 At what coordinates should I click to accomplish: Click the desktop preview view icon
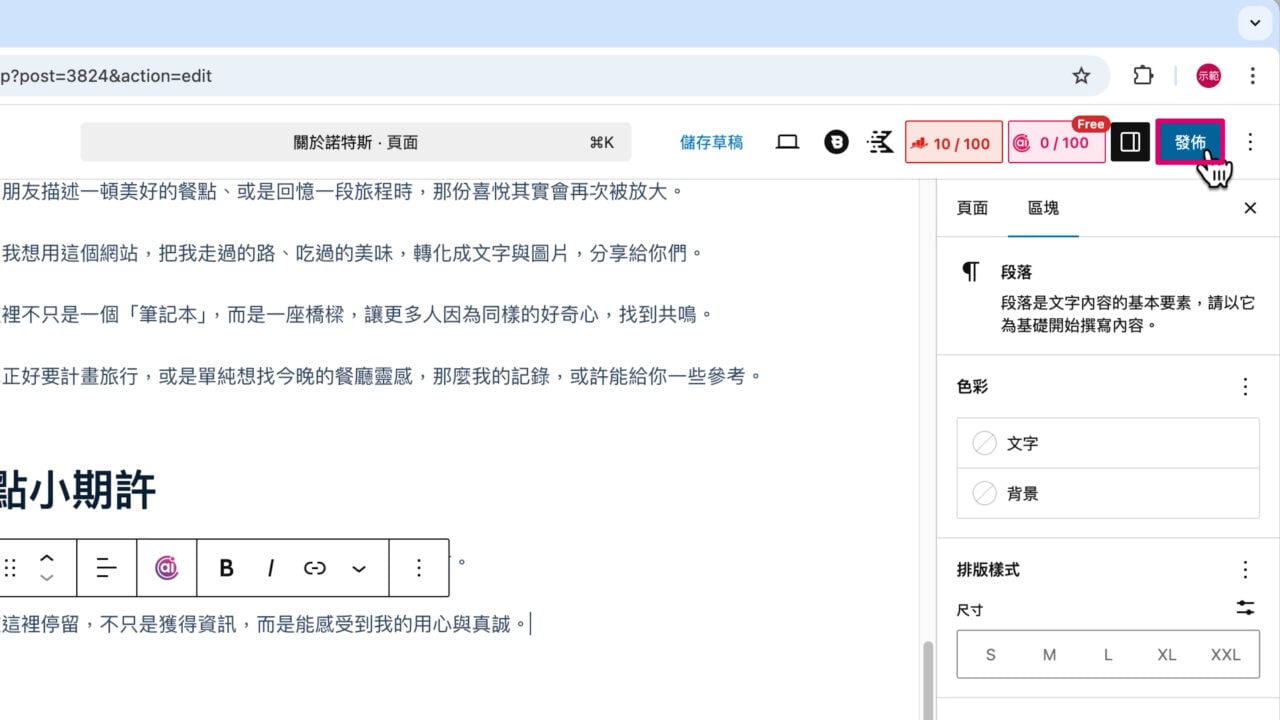pos(787,143)
